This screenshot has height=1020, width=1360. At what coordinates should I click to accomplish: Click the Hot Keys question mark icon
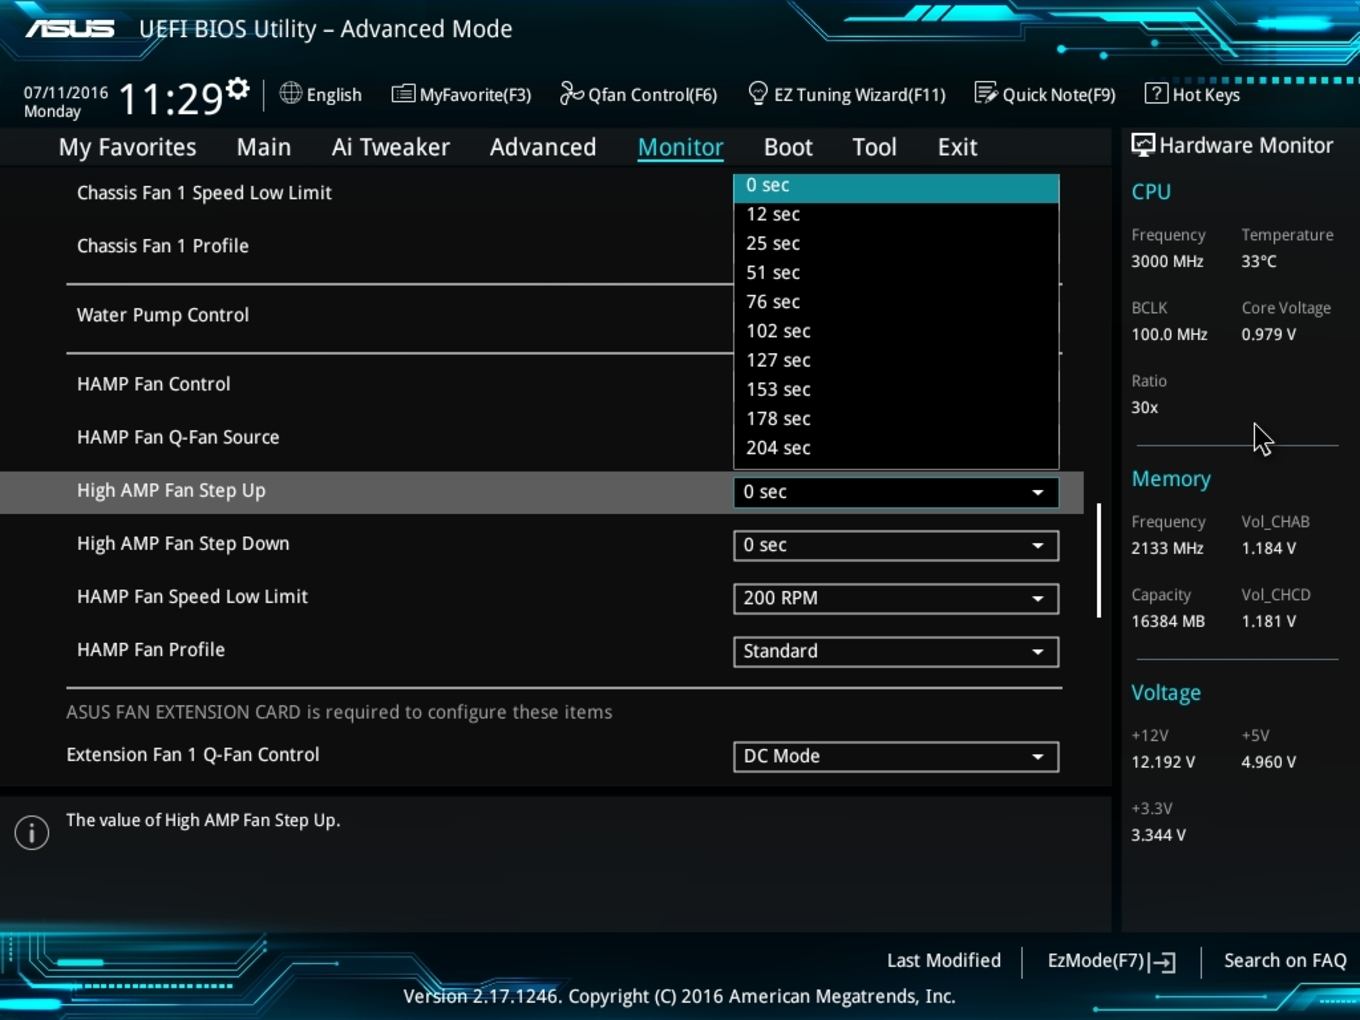click(x=1156, y=93)
